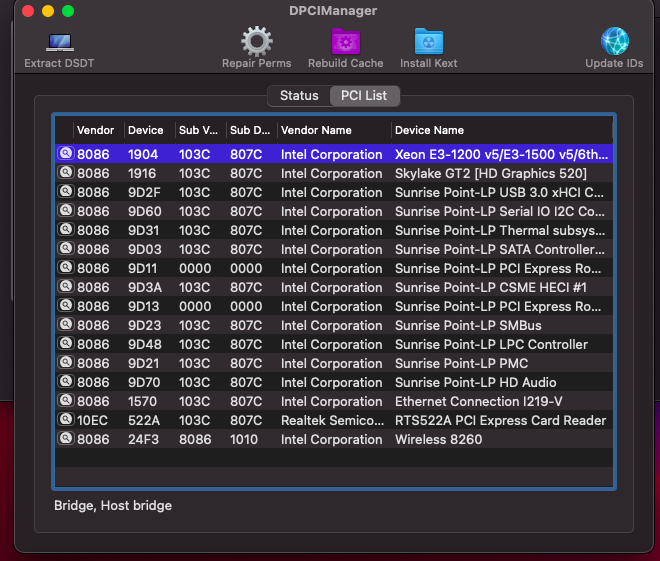The width and height of the screenshot is (660, 561).
Task: Select Sunrise Point-LP HD Audio name
Action: pos(476,382)
